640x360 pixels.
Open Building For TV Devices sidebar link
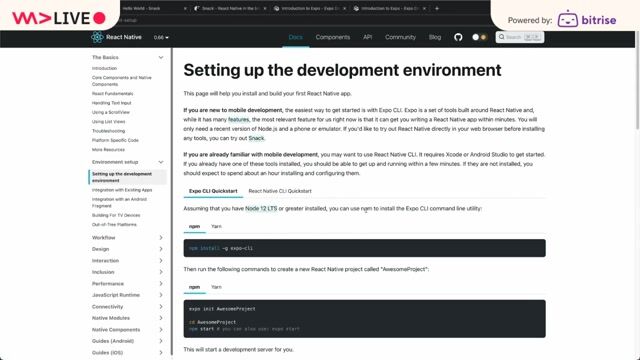116,215
